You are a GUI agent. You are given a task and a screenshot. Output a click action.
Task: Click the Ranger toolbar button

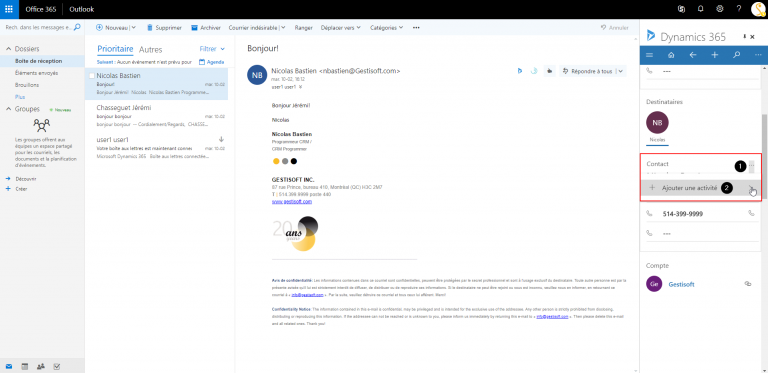click(304, 28)
